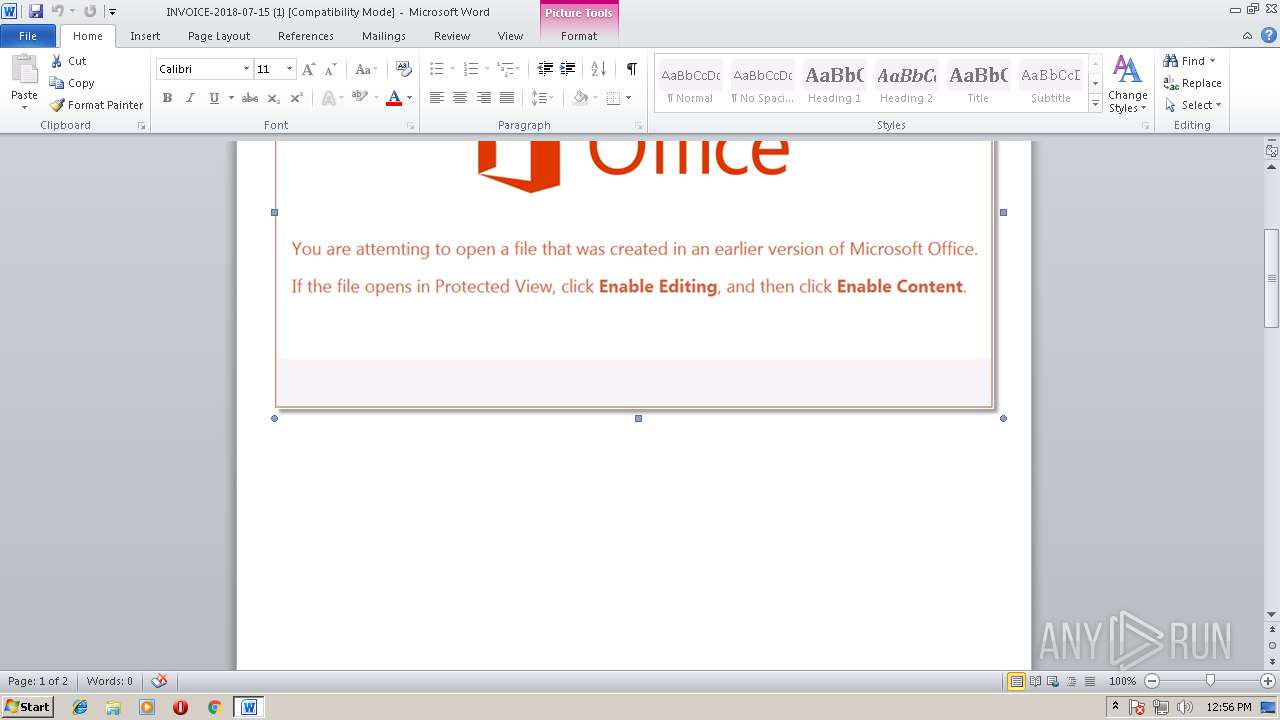Open the File tab
Screen dimensions: 1280x720
[x=28, y=35]
